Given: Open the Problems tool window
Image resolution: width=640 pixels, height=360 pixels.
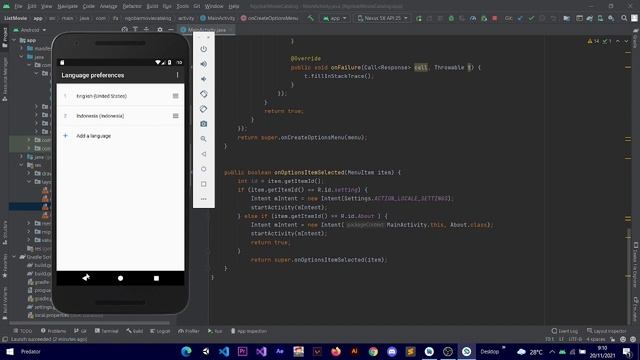Looking at the screenshot, I should point(53,331).
